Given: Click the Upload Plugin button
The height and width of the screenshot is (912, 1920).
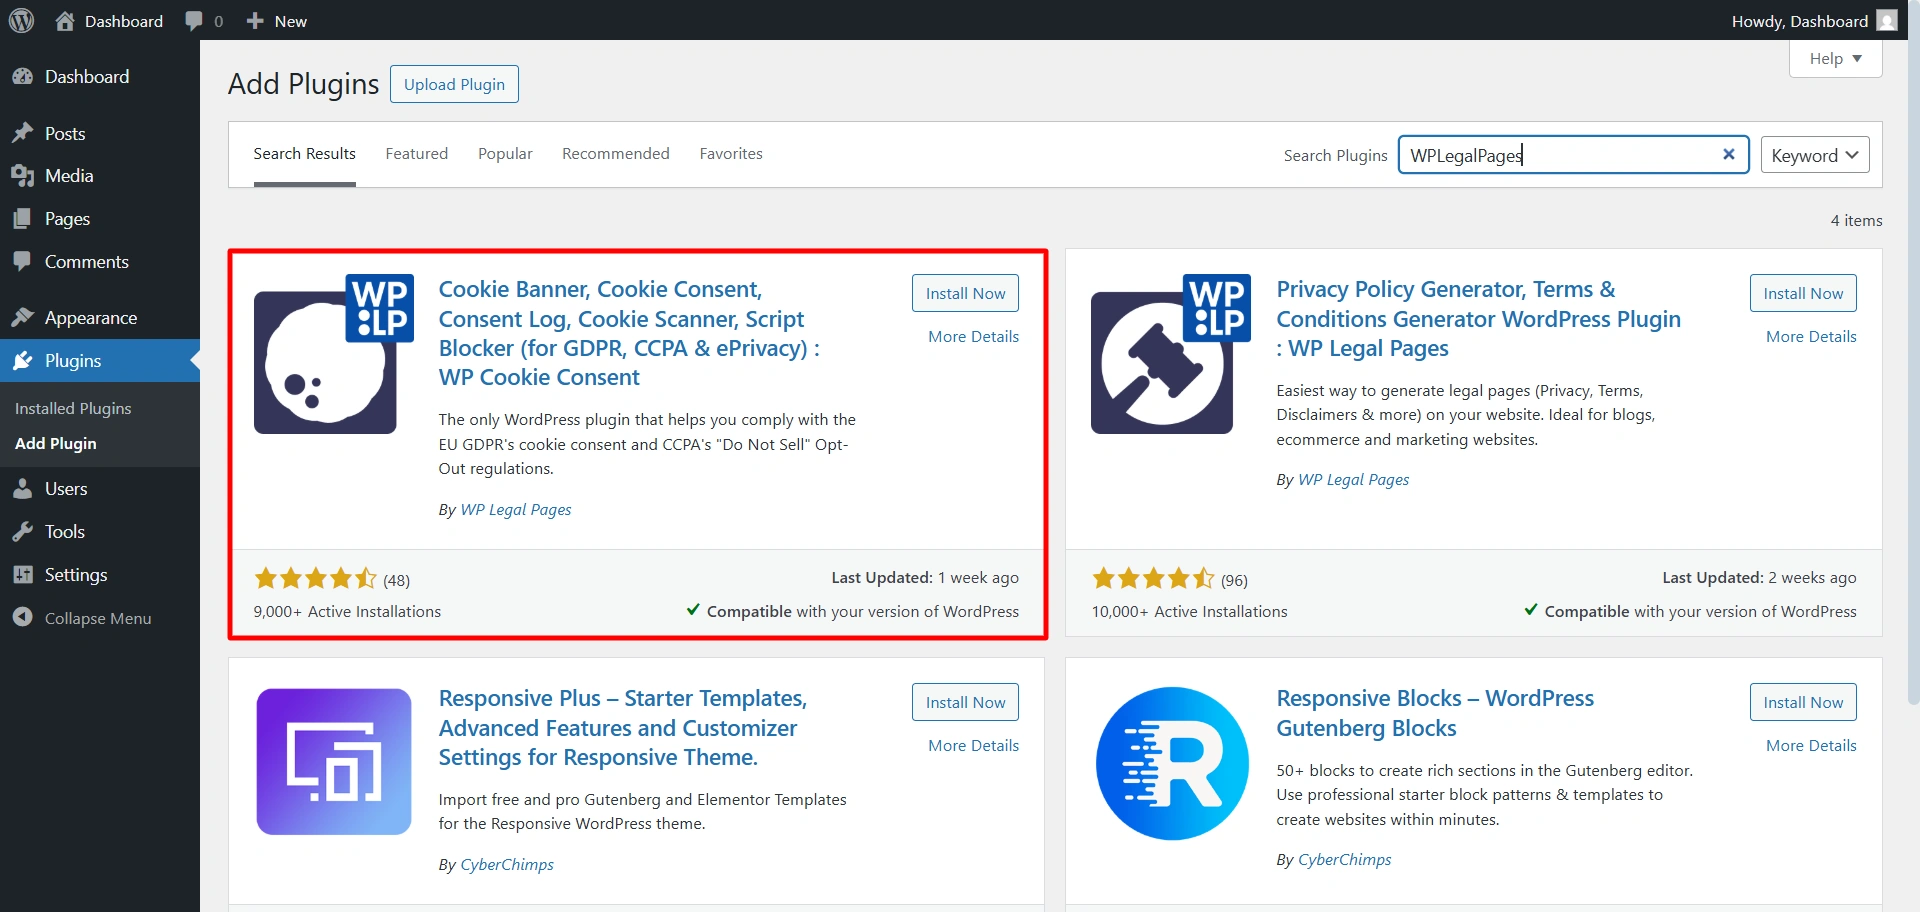Looking at the screenshot, I should [454, 84].
